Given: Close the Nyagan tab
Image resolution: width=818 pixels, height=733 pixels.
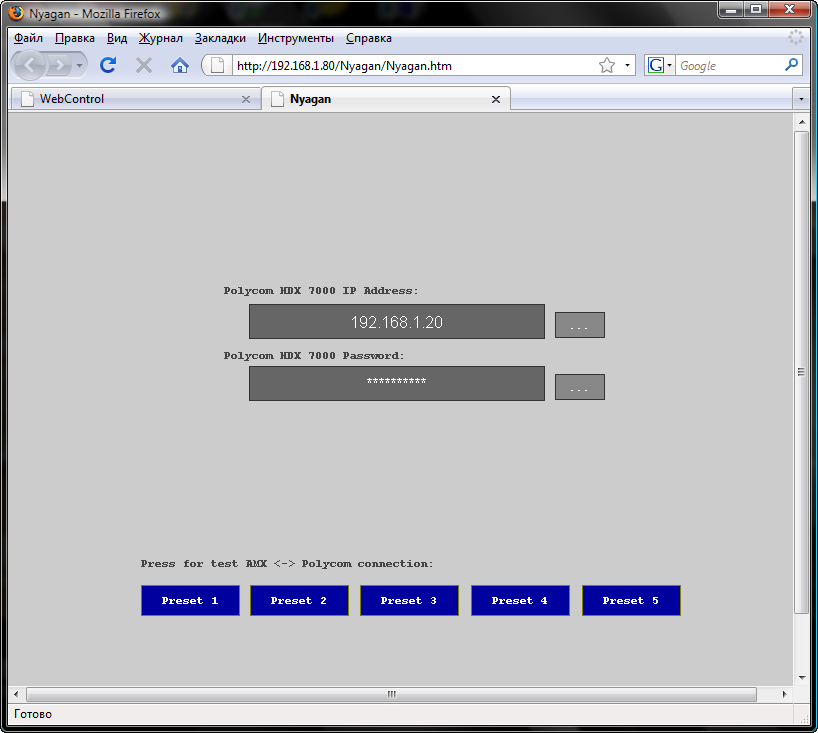Looking at the screenshot, I should pos(496,99).
